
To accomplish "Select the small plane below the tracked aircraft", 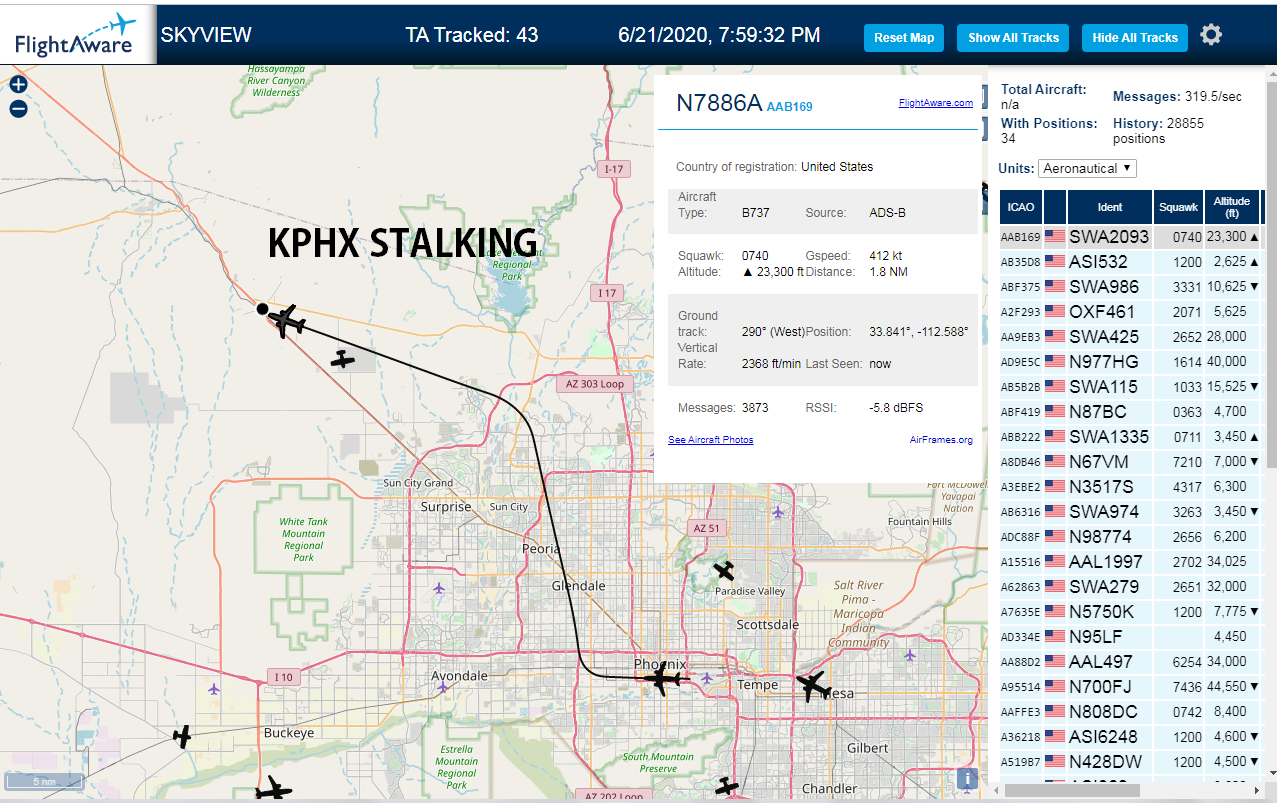I will click(x=343, y=358).
